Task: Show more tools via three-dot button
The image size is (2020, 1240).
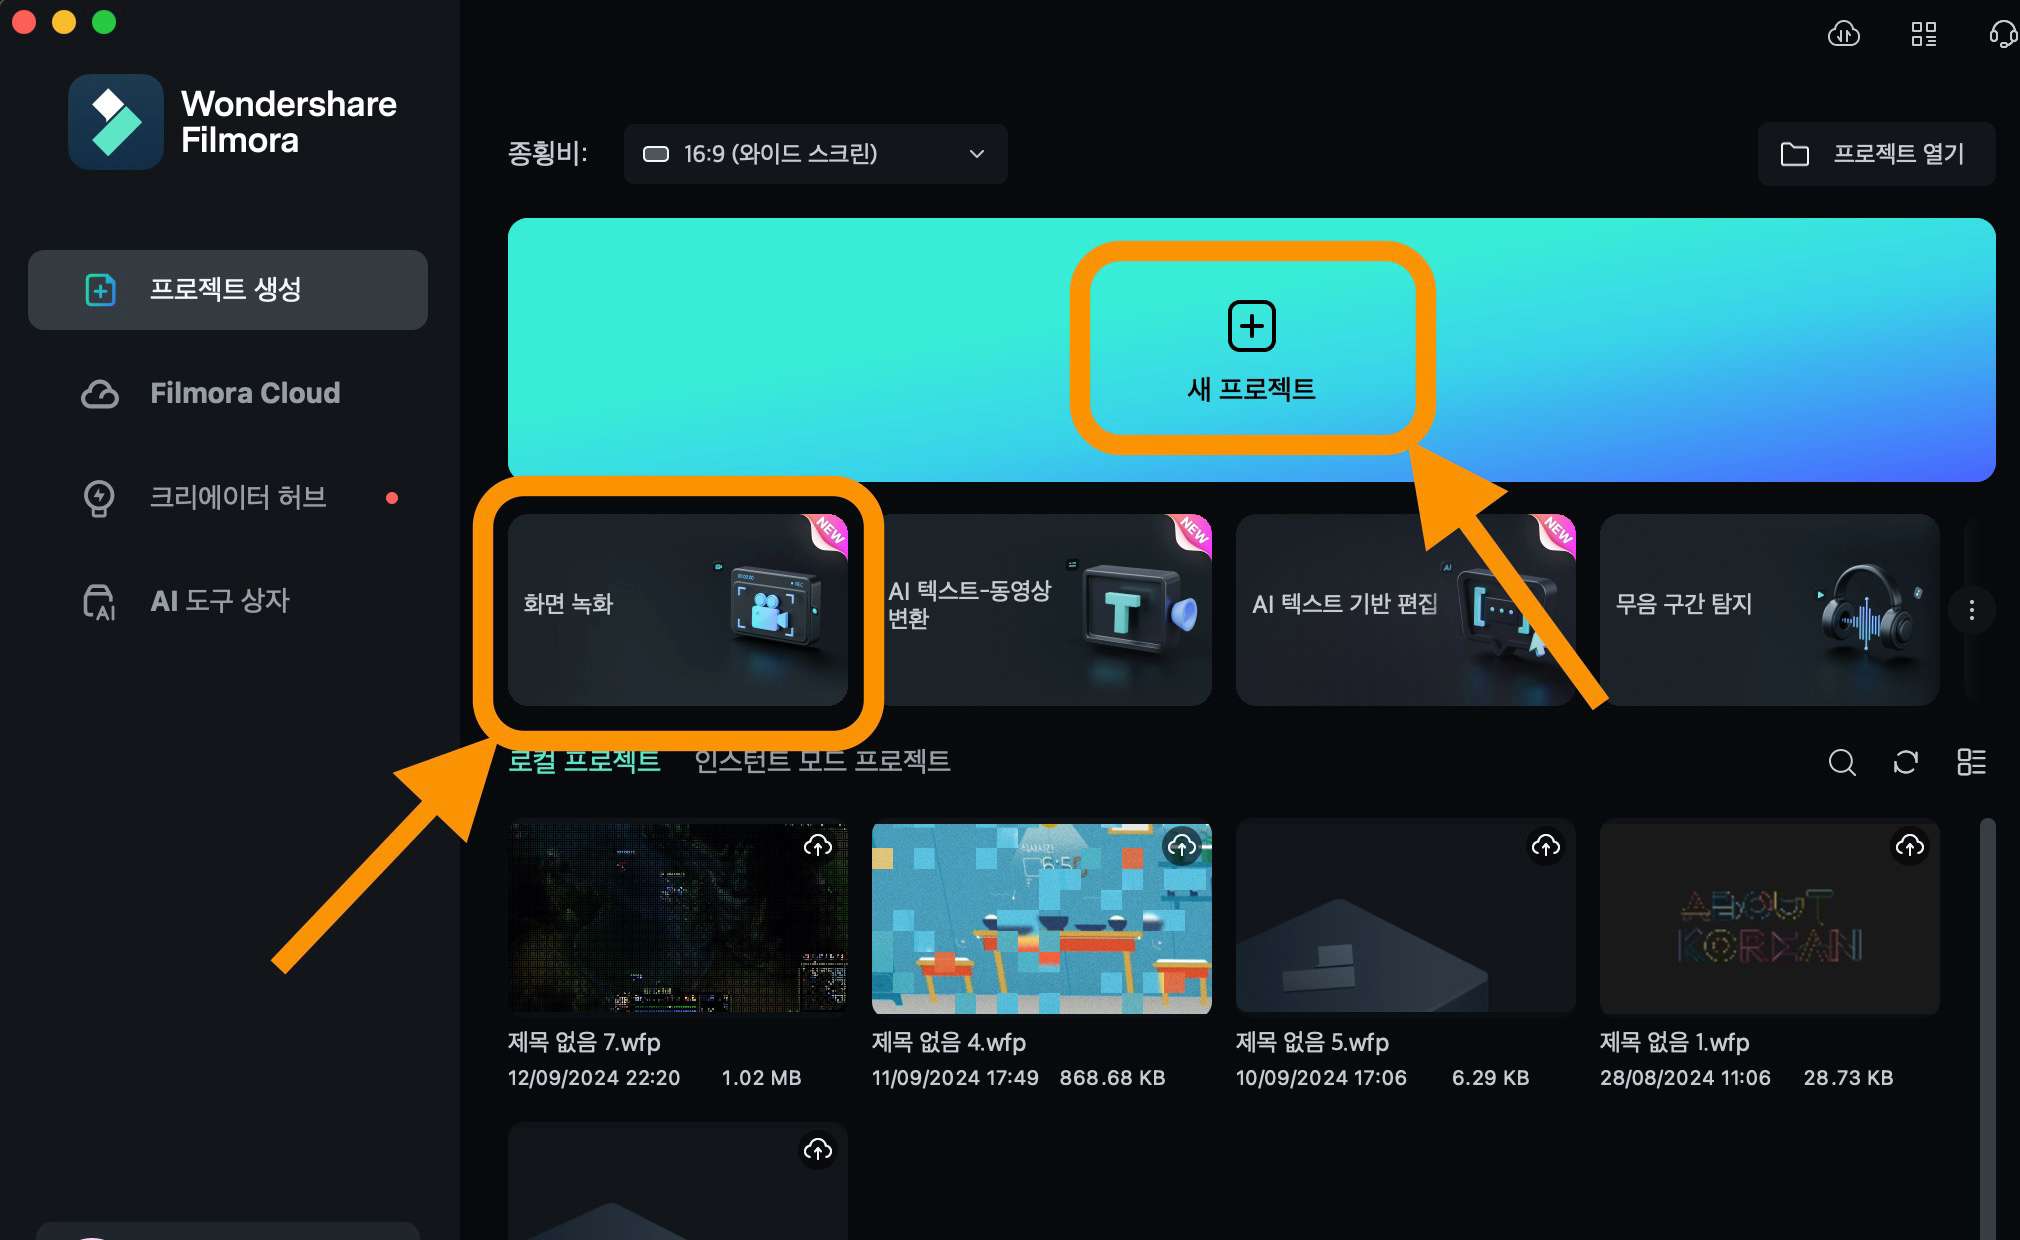Action: pyautogui.click(x=1971, y=610)
